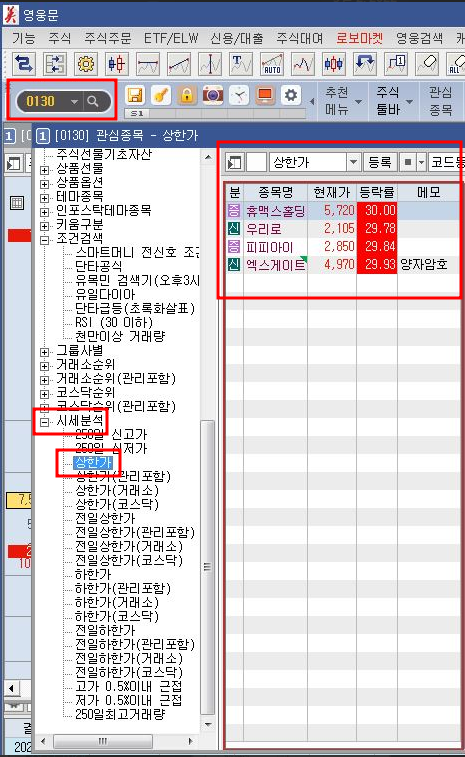Open the ETF/ELW menu
465x757 pixels.
point(171,38)
